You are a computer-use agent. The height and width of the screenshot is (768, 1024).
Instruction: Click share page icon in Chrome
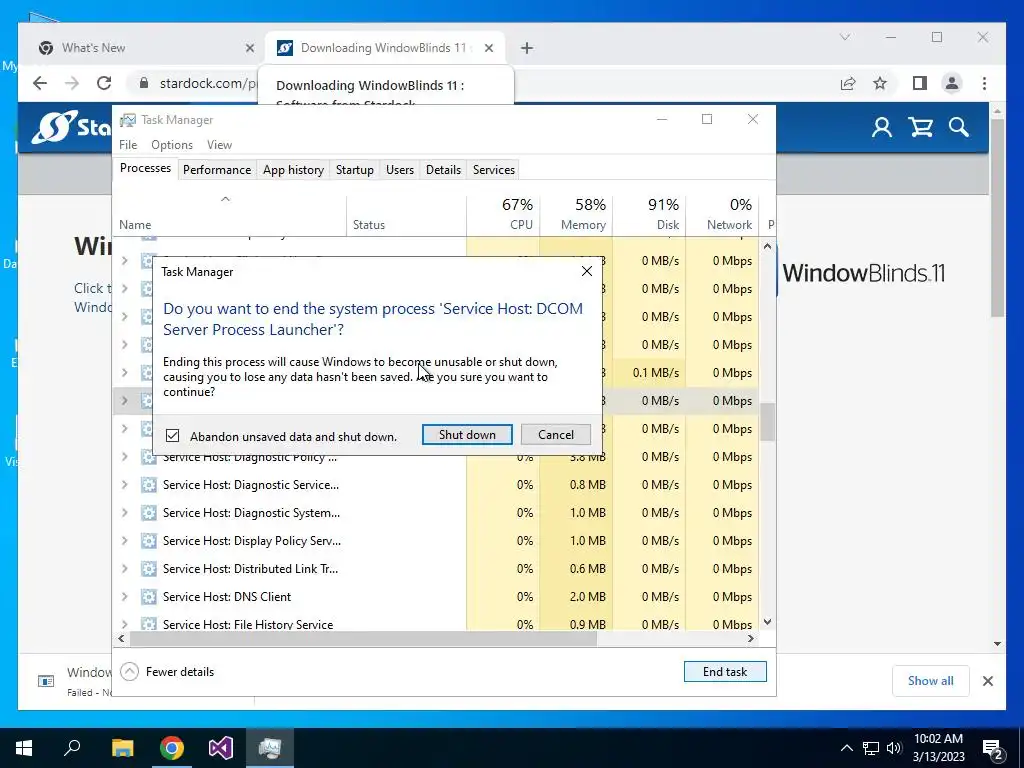(x=848, y=83)
